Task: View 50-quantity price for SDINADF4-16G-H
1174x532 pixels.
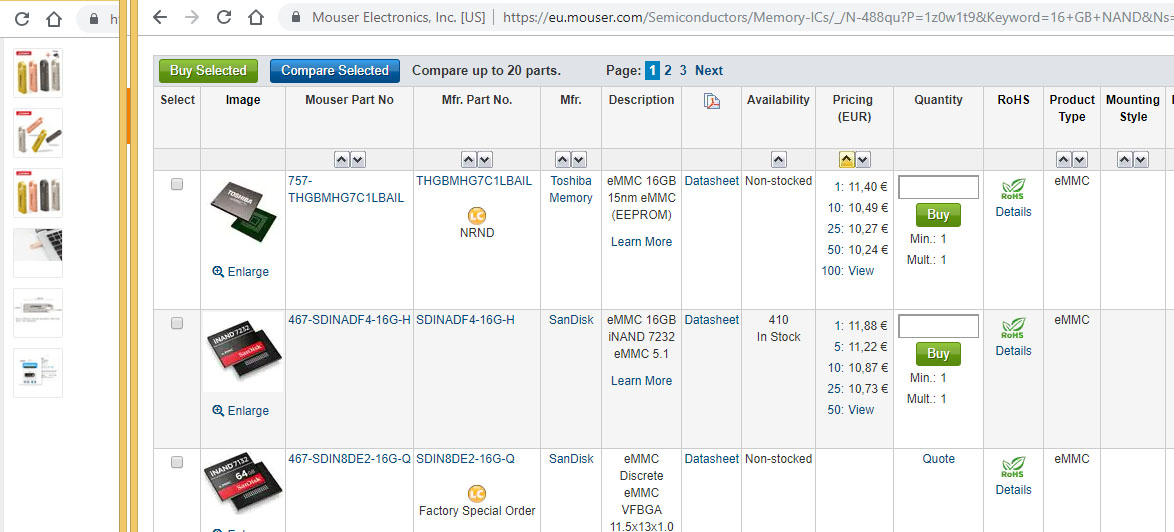Action: click(861, 410)
